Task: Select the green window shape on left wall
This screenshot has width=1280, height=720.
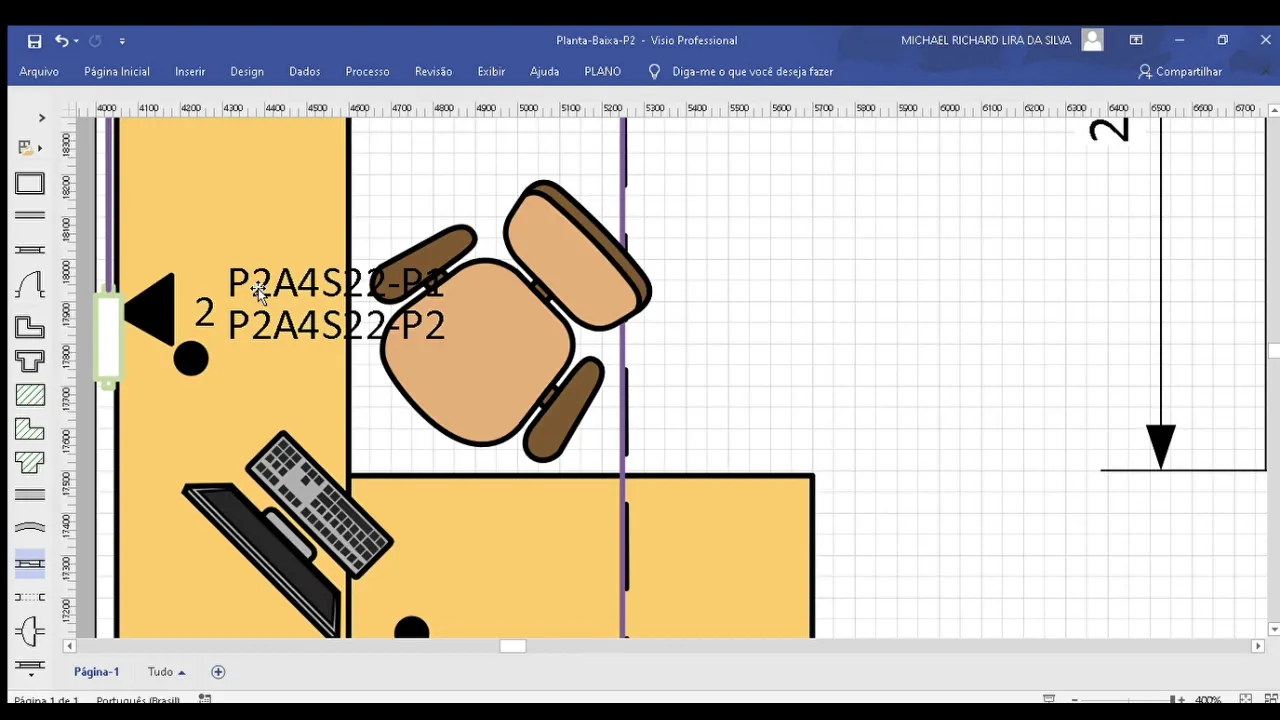Action: (x=108, y=336)
